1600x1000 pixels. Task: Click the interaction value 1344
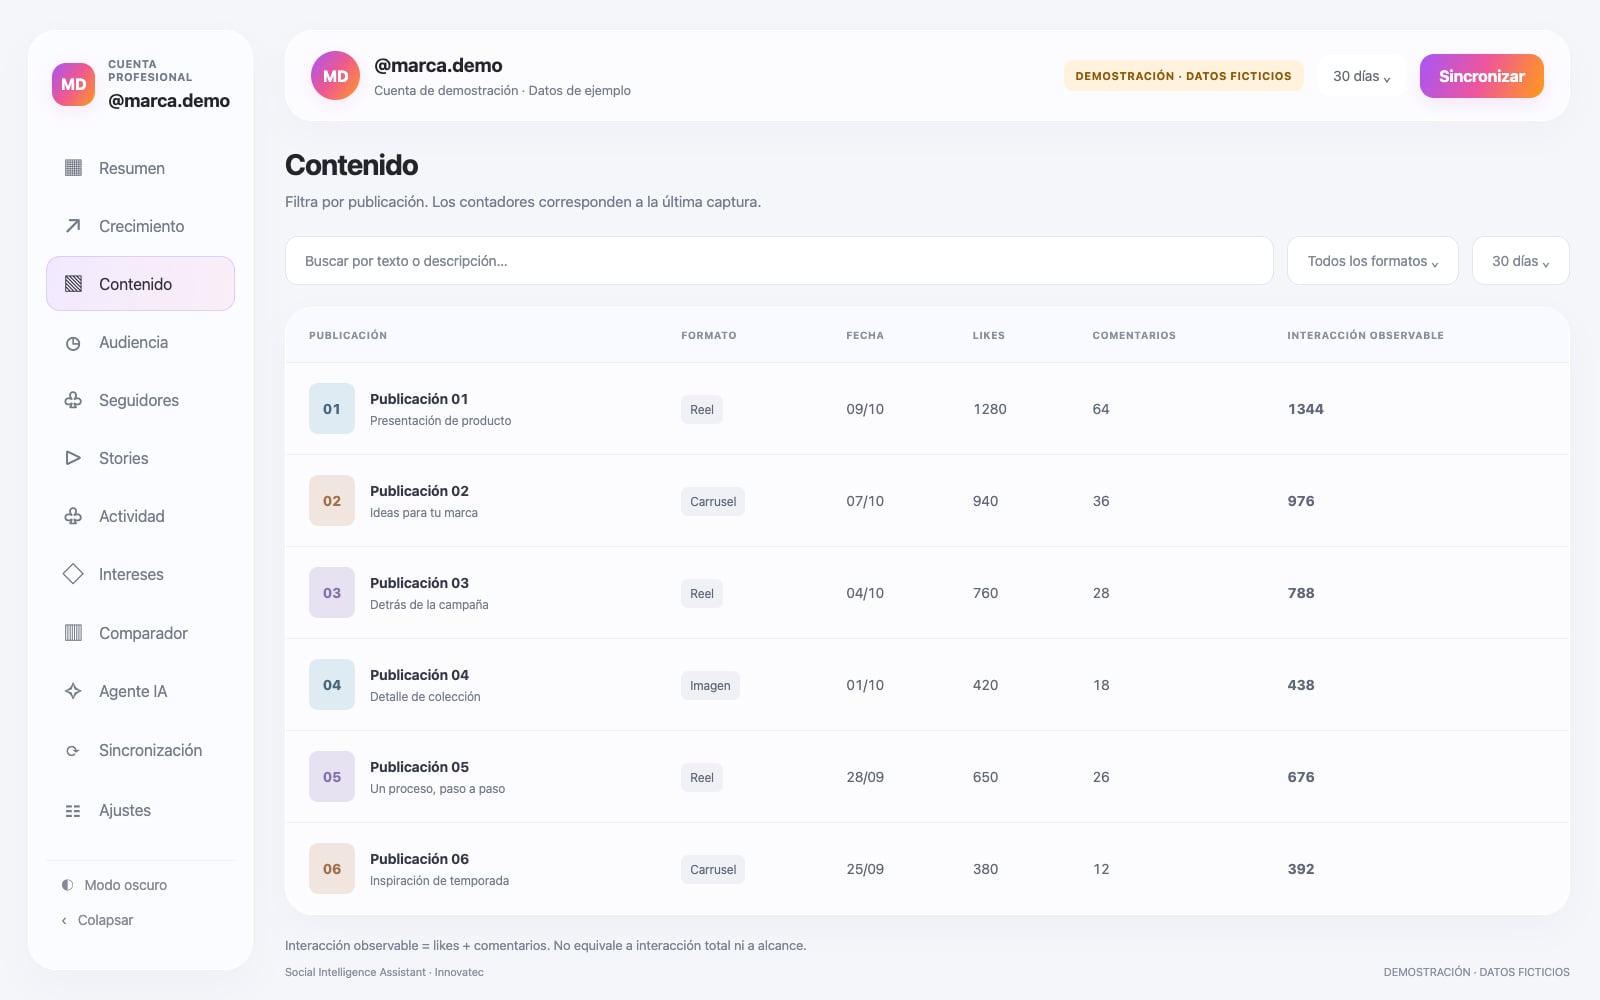coord(1305,409)
